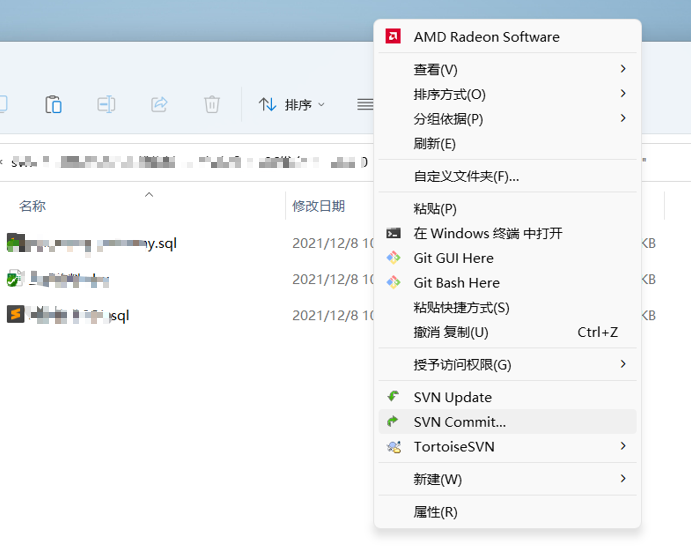Click the toolbar delete trash icon
This screenshot has height=557, width=691.
pos(212,104)
